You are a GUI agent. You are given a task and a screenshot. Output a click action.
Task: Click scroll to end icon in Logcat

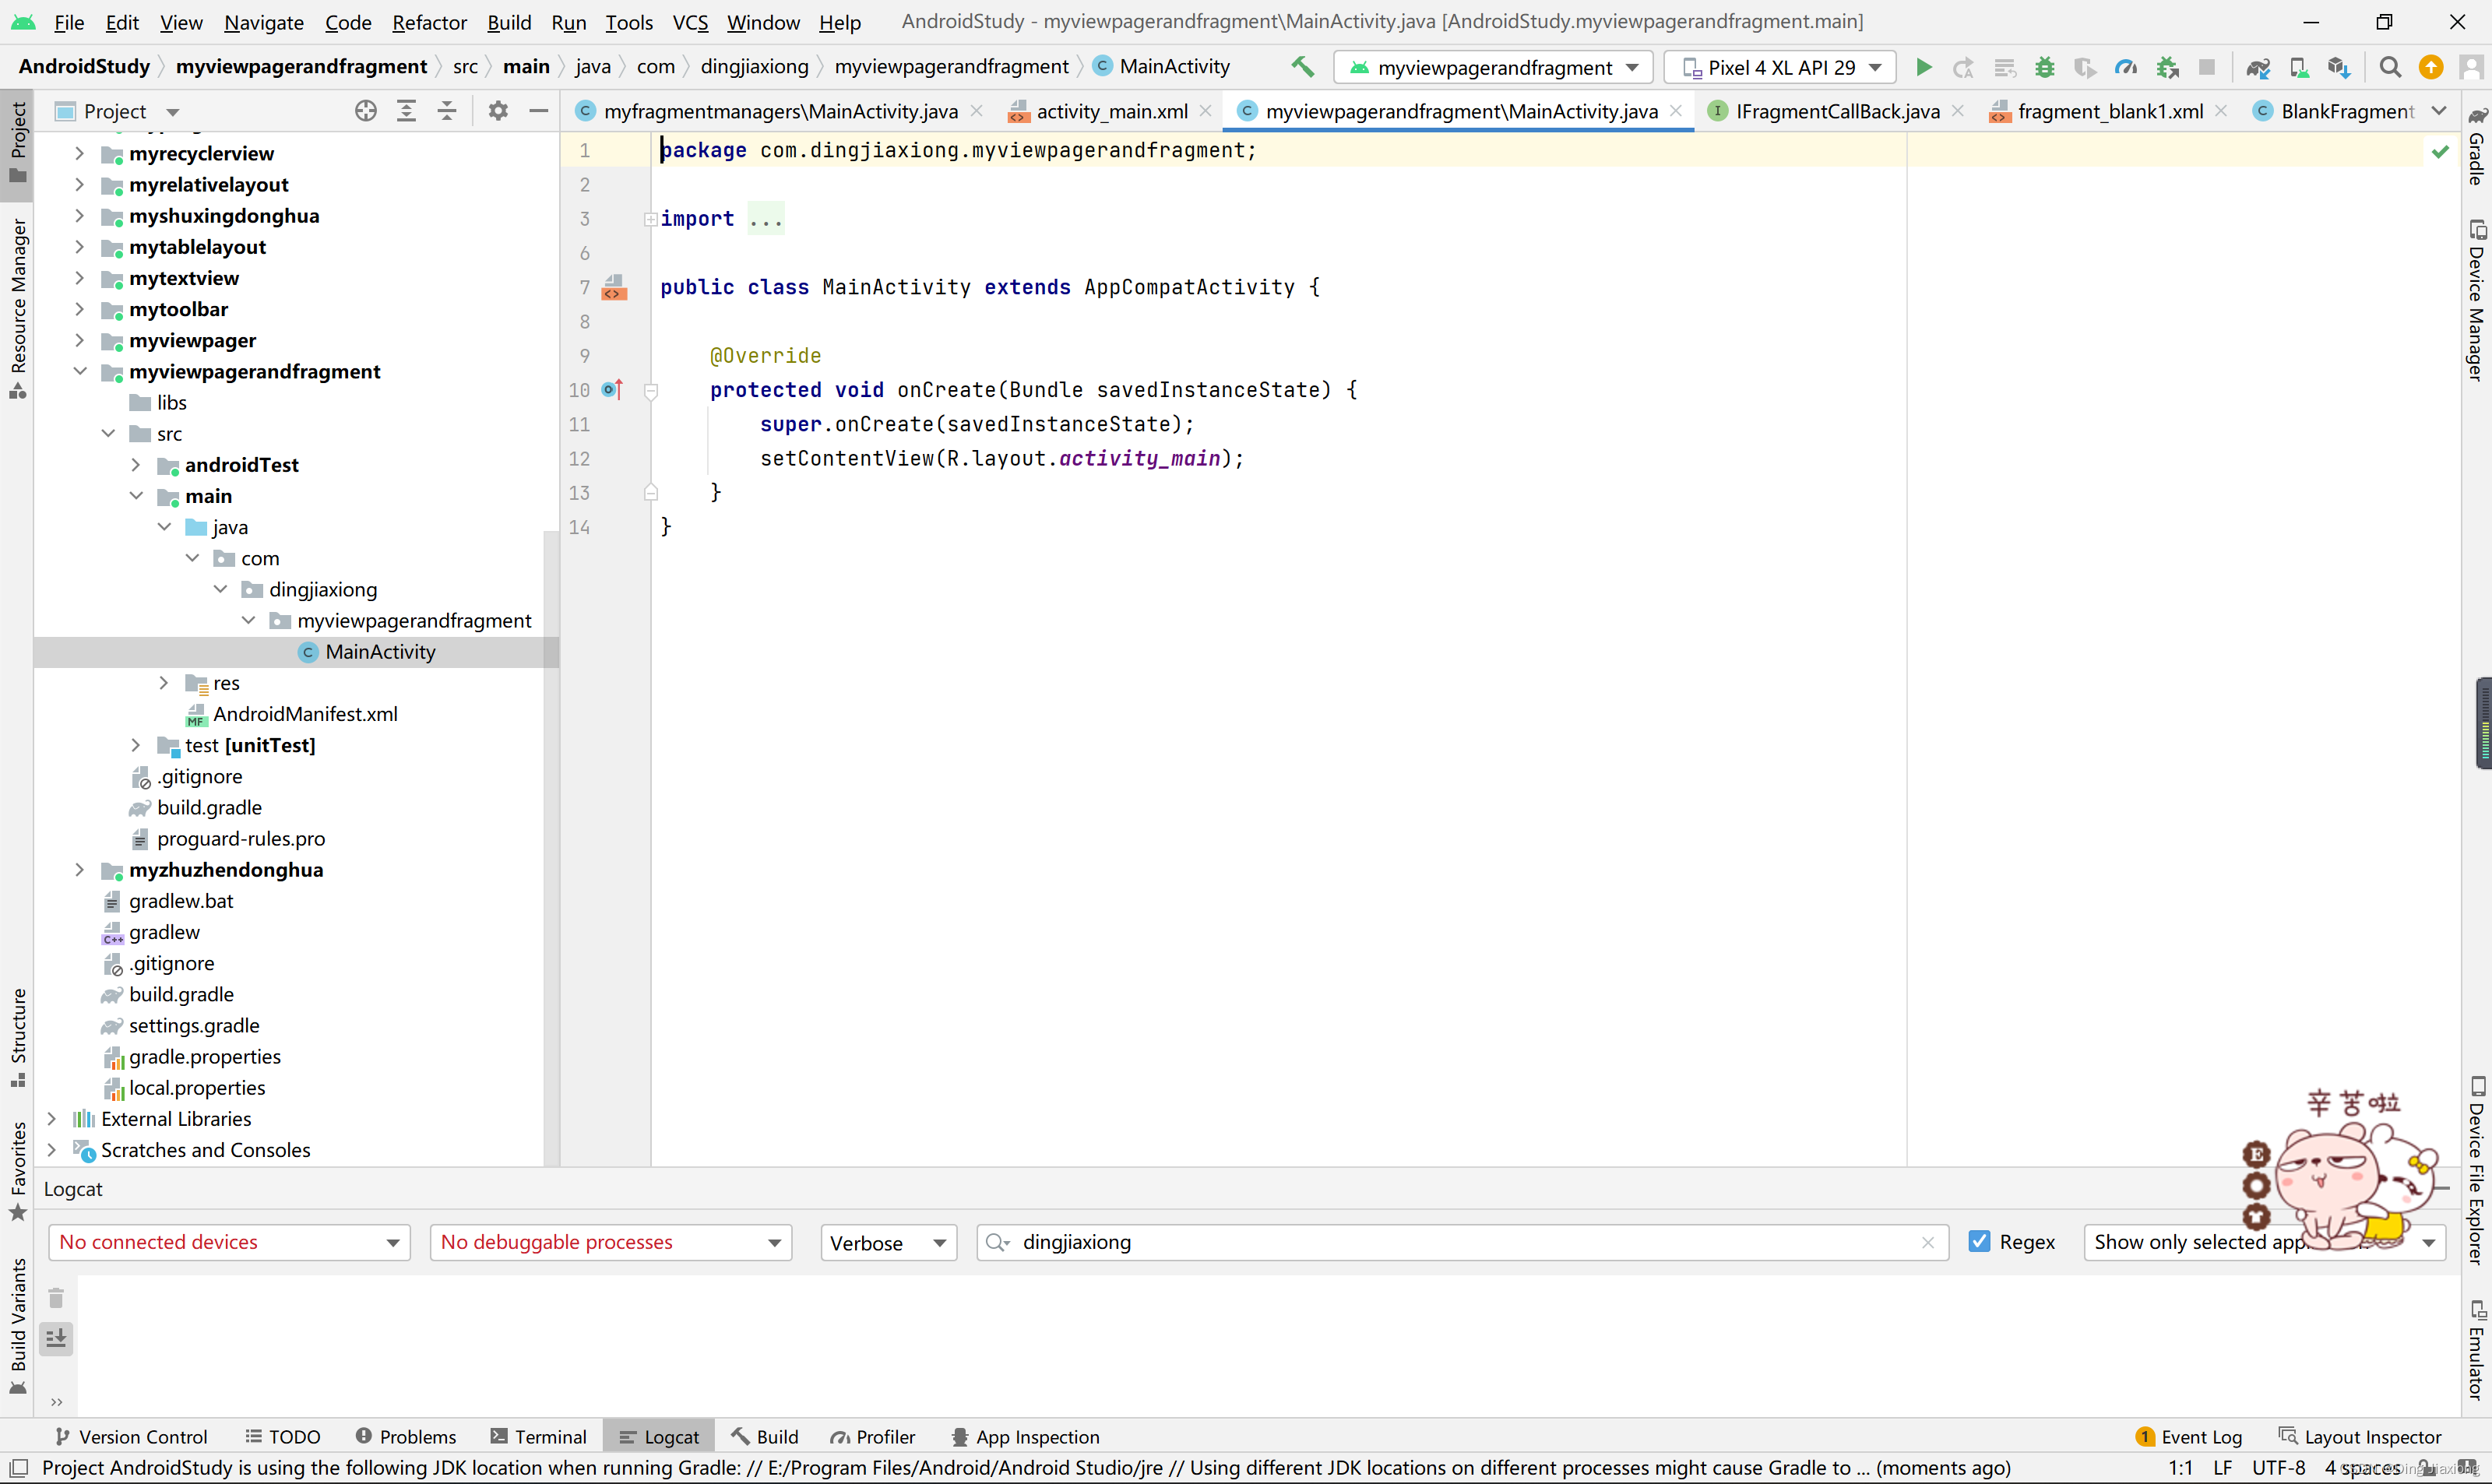[56, 1338]
